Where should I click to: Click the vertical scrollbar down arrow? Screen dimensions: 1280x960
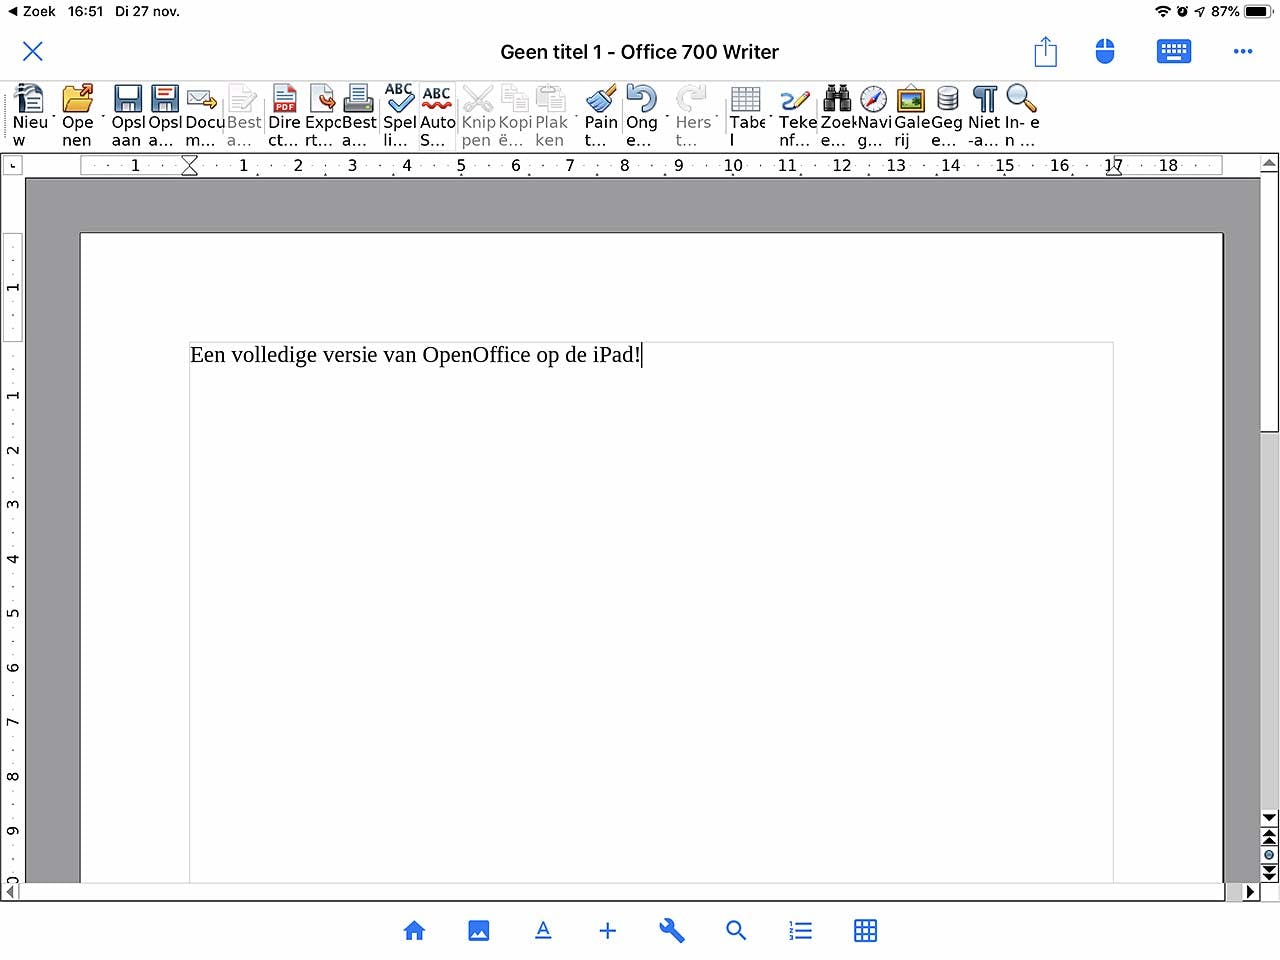[x=1269, y=818]
